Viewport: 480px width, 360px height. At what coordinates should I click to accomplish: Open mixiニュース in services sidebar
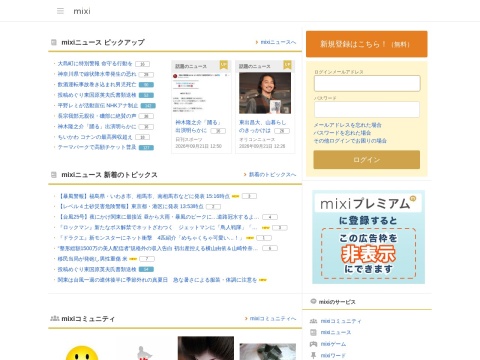(x=336, y=332)
